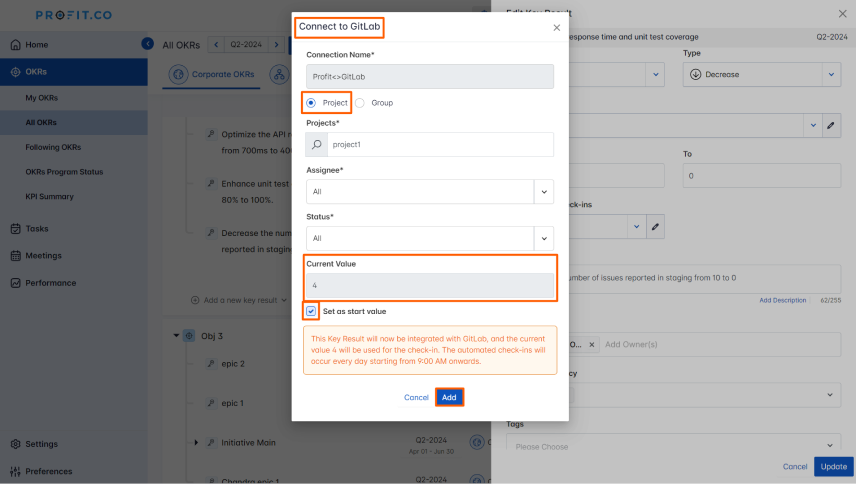Open the Assignee dropdown
Screen dimensions: 856x484
[430, 192]
